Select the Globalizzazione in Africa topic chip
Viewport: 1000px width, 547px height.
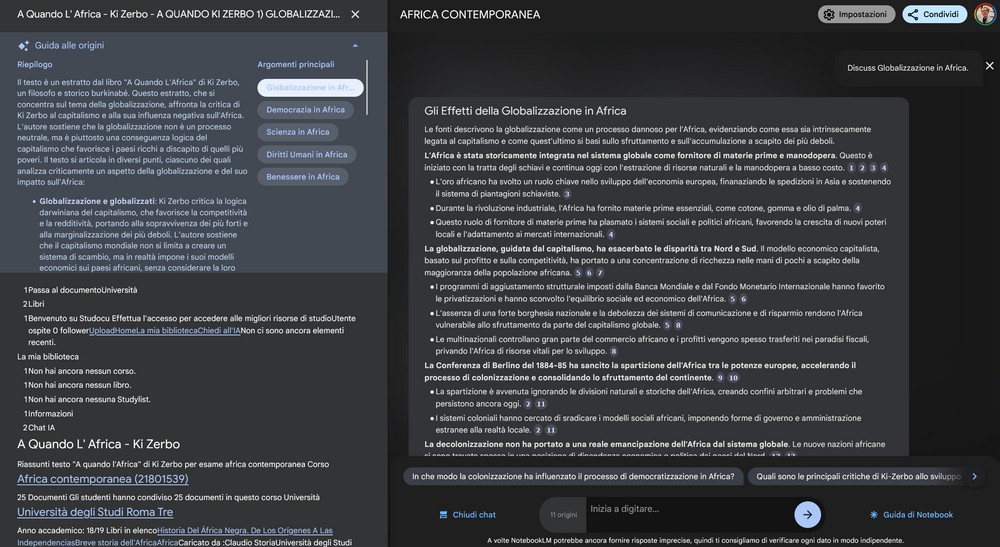(x=310, y=88)
